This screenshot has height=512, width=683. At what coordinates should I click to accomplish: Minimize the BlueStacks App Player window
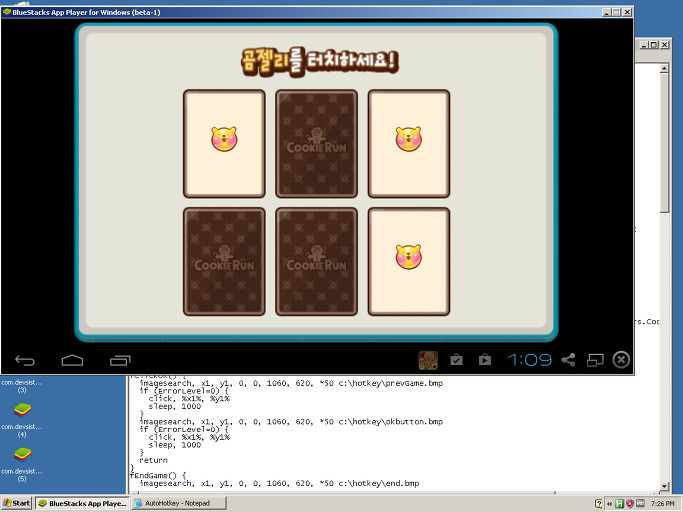pos(607,12)
